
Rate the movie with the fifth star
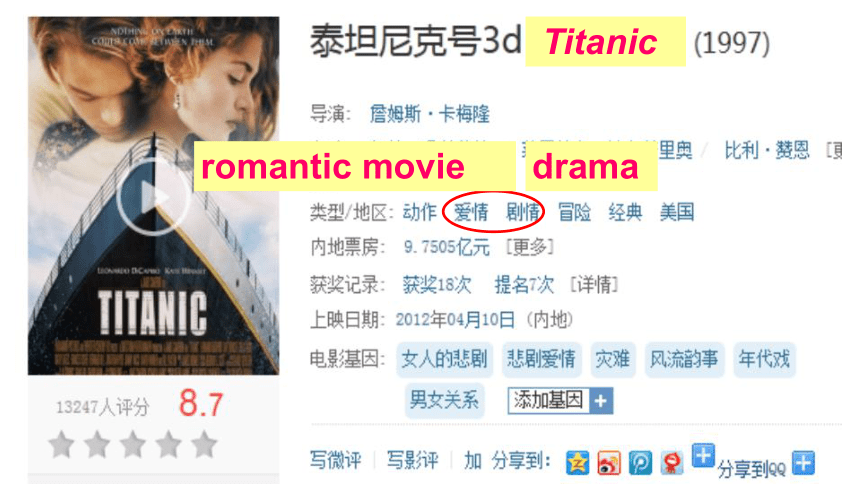[204, 444]
